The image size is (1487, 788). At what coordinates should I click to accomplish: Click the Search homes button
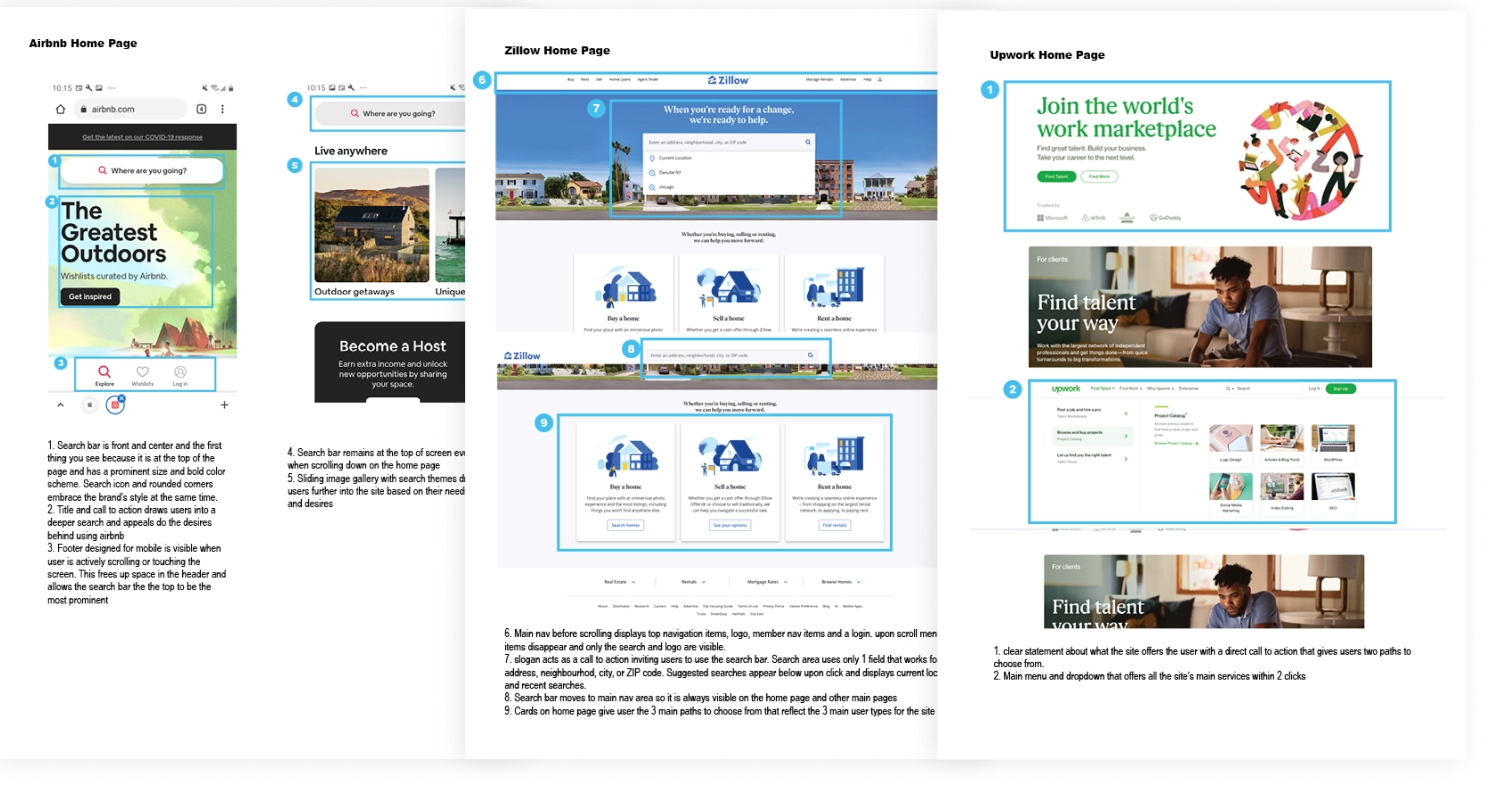click(626, 525)
